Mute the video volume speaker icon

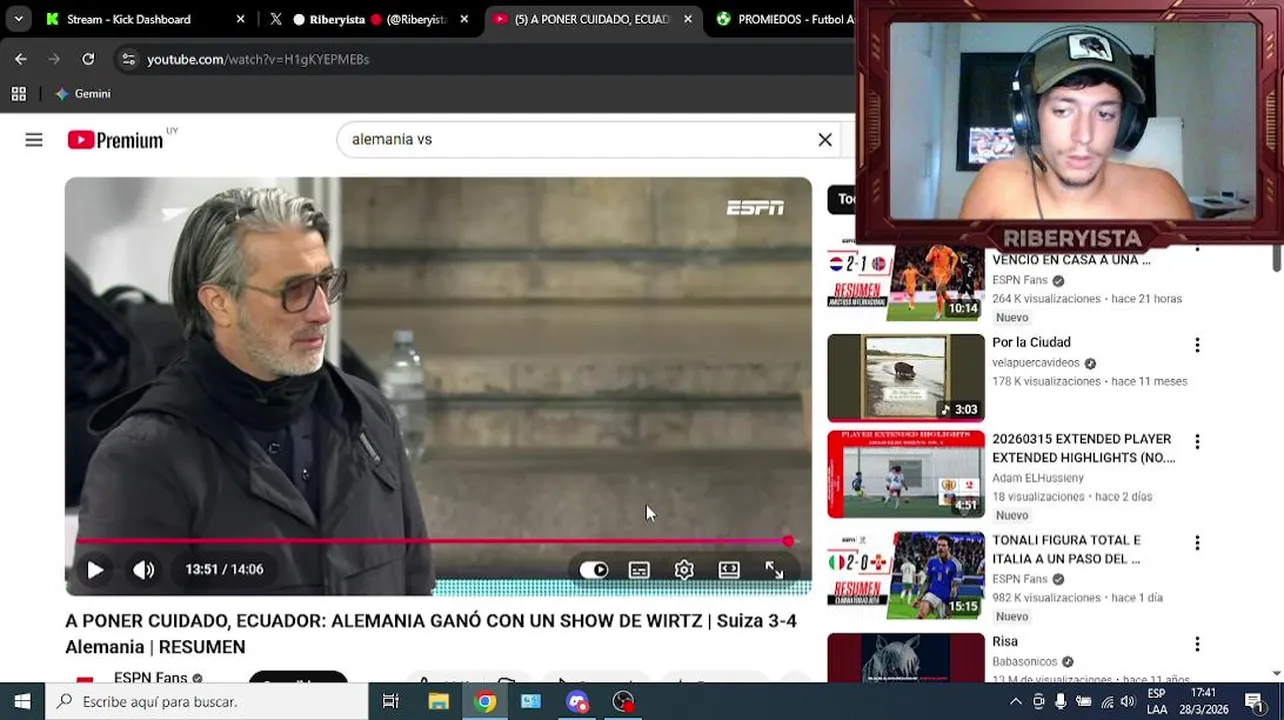point(144,570)
